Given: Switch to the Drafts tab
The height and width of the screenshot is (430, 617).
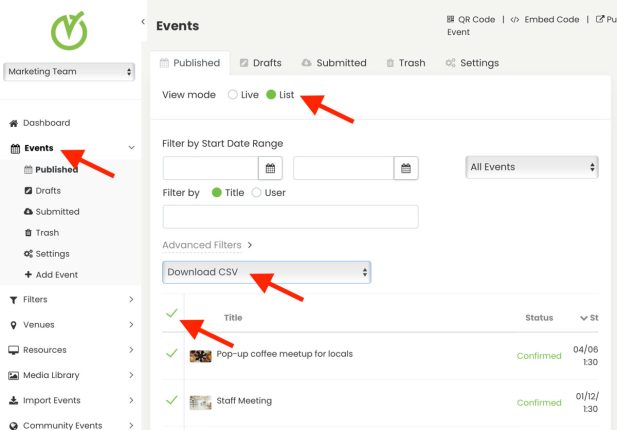Looking at the screenshot, I should click(x=259, y=63).
